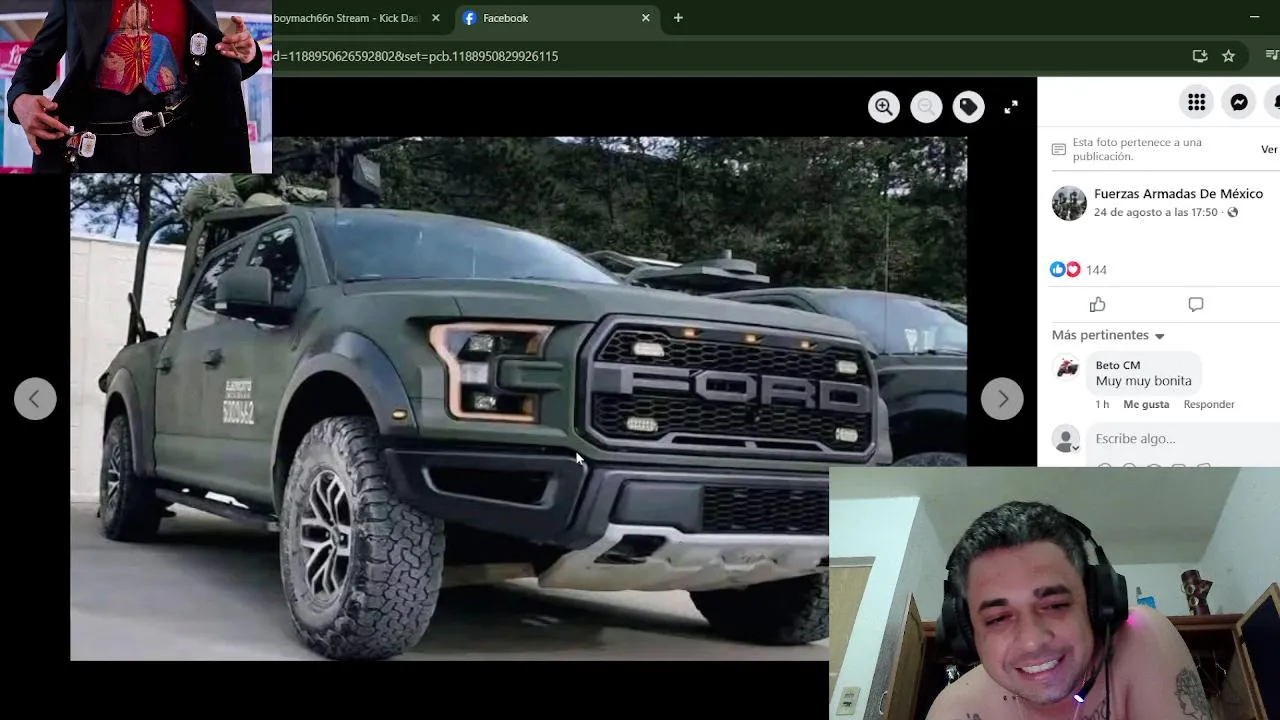Open the Más pertinentes comment sort dropdown
This screenshot has height=720, width=1280.
pyautogui.click(x=1108, y=335)
